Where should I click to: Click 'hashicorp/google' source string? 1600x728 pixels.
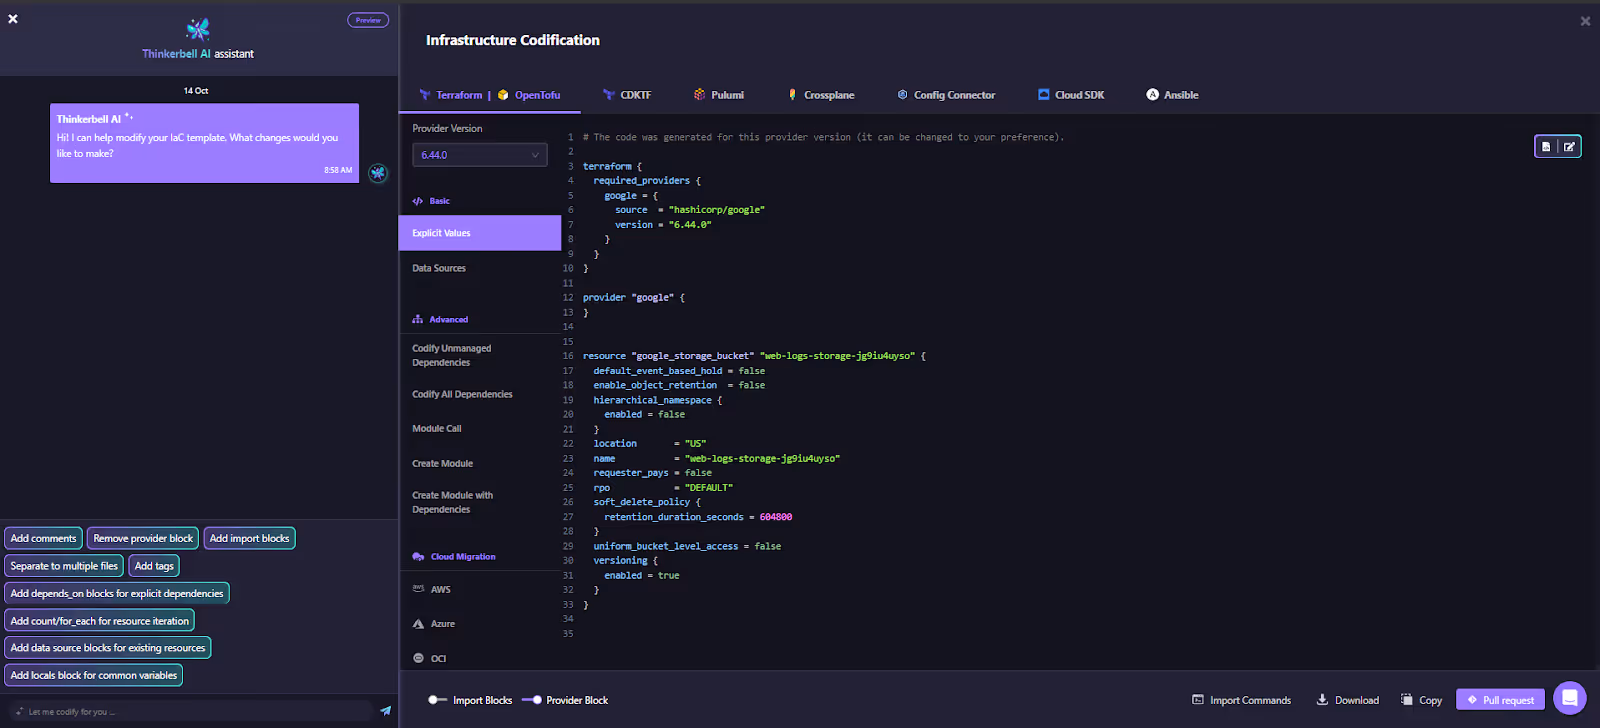717,210
